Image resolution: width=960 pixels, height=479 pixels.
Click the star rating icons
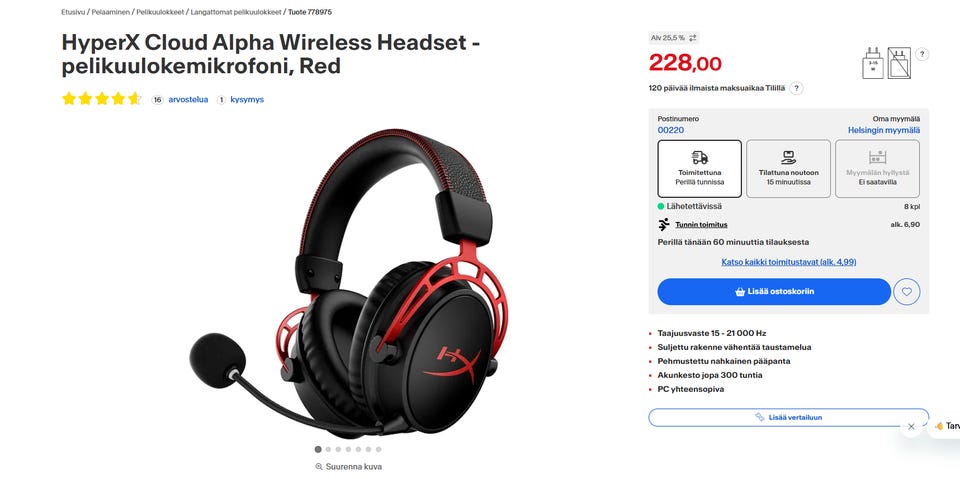[102, 99]
